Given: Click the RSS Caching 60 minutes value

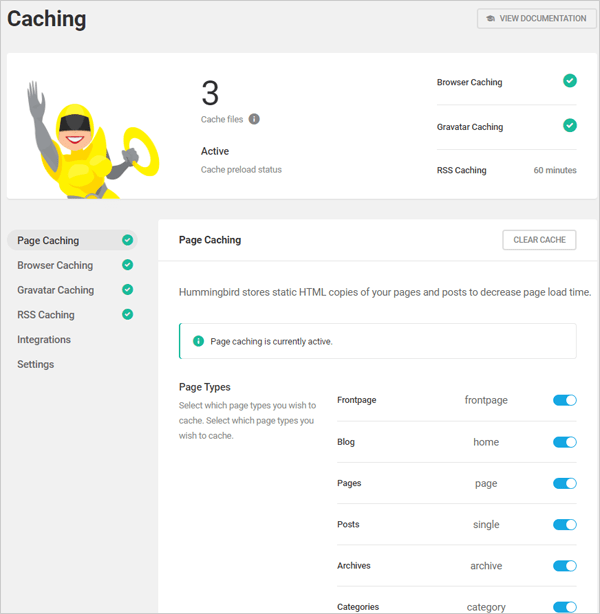Looking at the screenshot, I should pos(554,170).
